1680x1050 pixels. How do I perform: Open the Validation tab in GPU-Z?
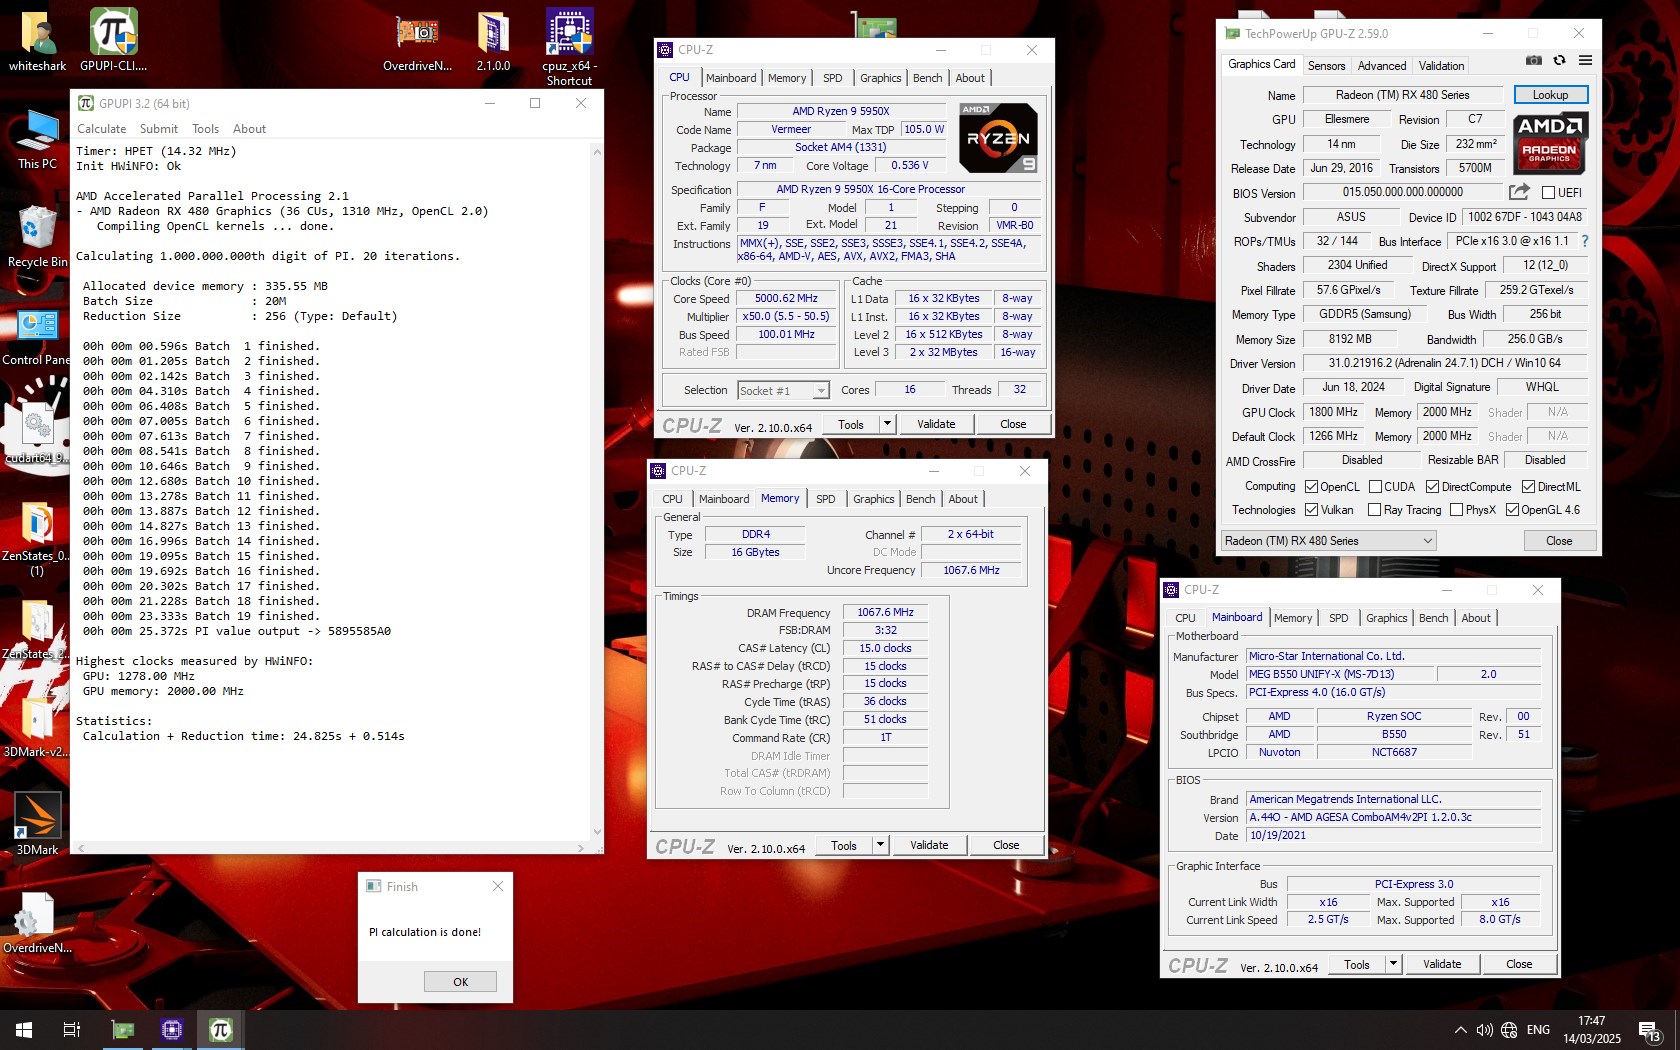point(1441,66)
